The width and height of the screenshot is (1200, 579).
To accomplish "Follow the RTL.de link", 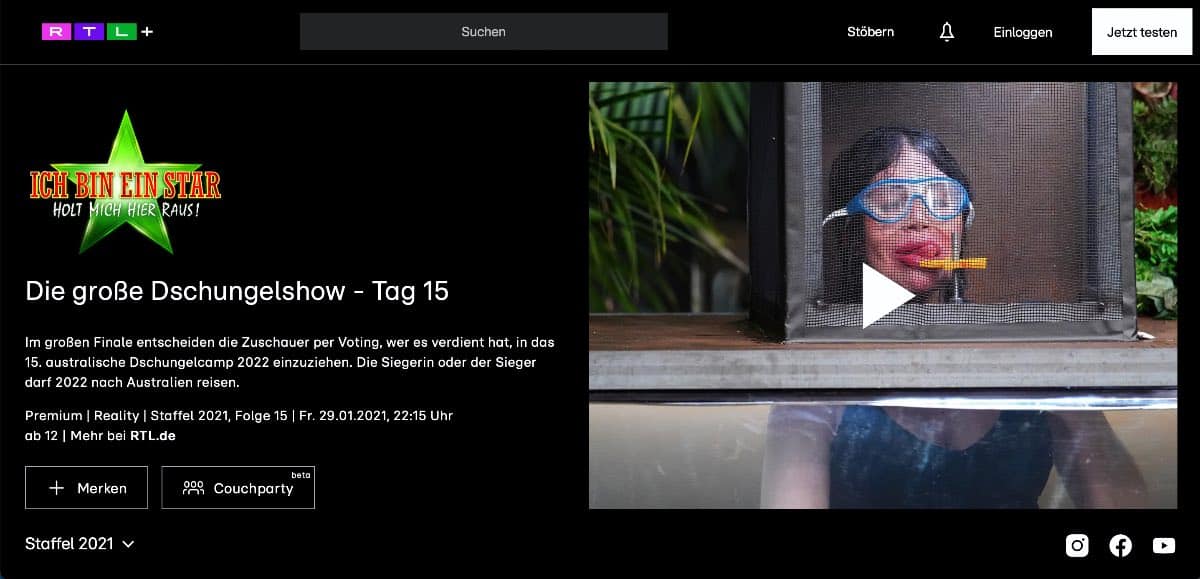I will [x=153, y=435].
